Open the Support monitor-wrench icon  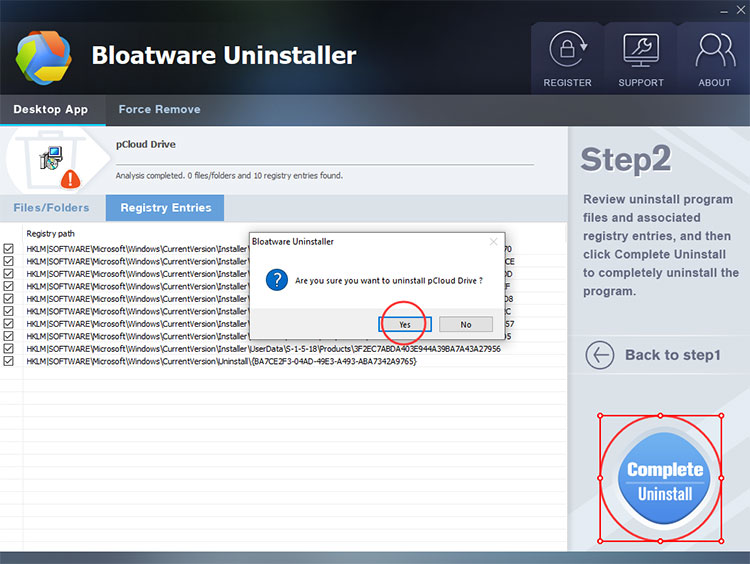(641, 50)
